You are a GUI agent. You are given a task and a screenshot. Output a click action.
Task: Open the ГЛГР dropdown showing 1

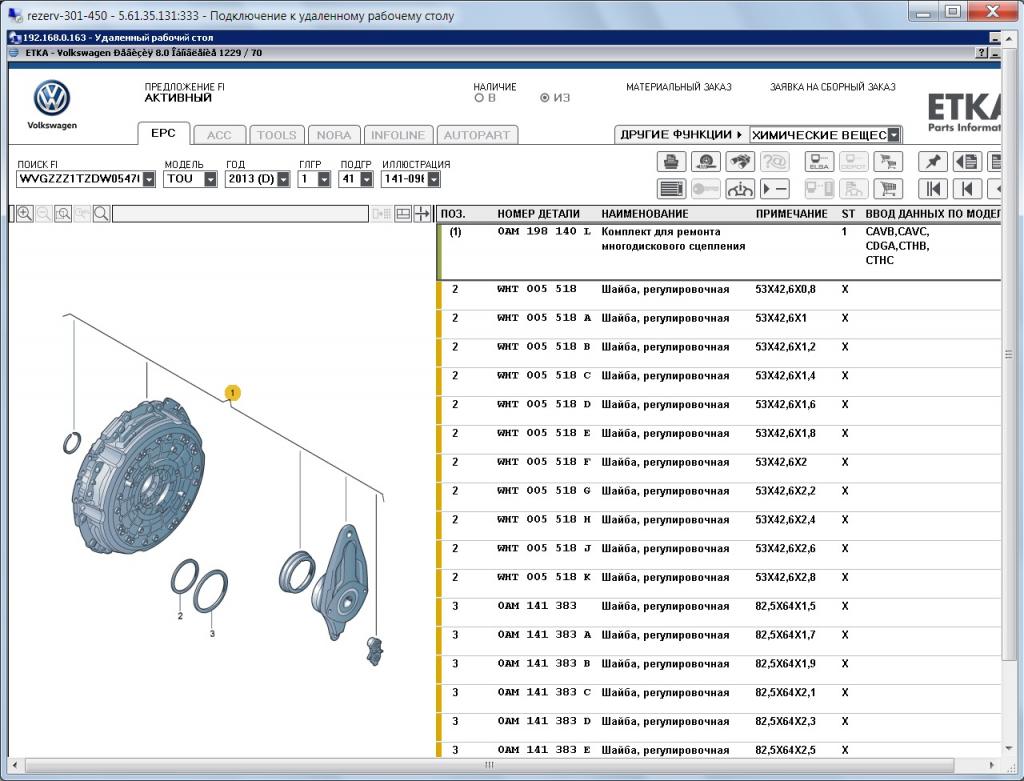coord(324,179)
